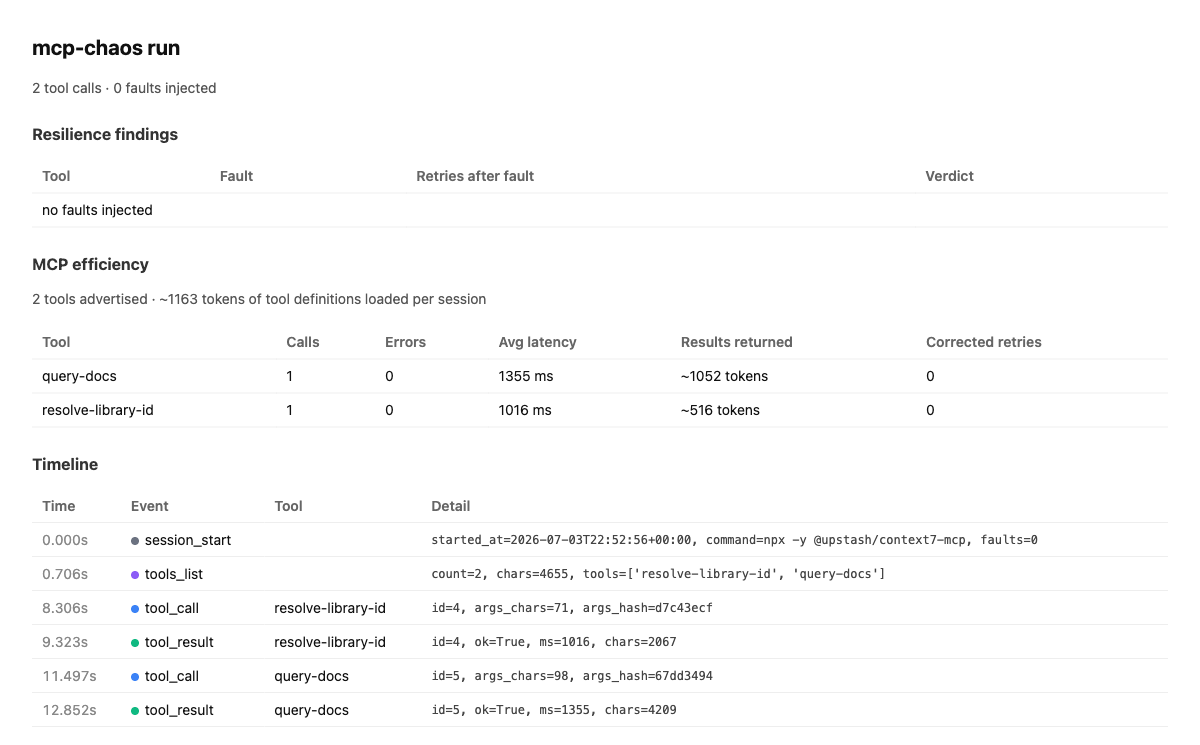Click the blue dot in the 11.497s row

(x=135, y=677)
